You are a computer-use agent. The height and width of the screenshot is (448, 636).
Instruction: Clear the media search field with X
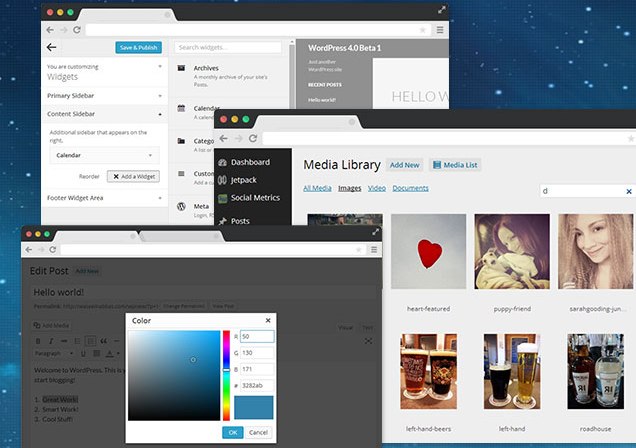[629, 191]
